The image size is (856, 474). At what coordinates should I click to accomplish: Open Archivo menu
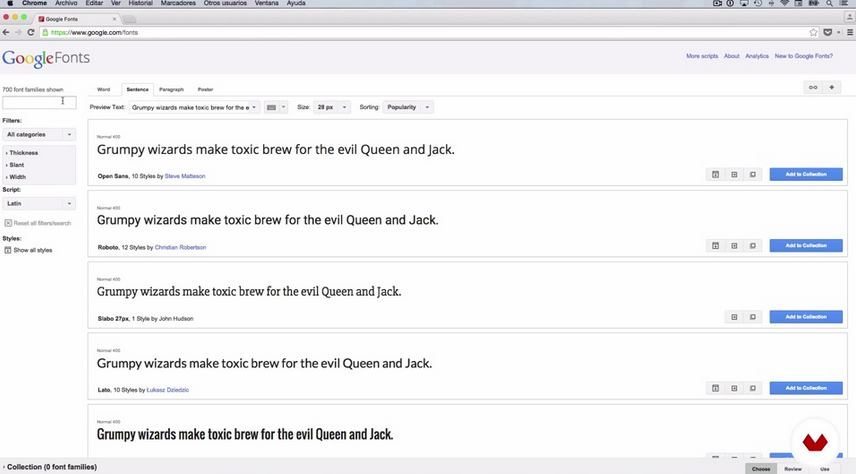pos(66,3)
